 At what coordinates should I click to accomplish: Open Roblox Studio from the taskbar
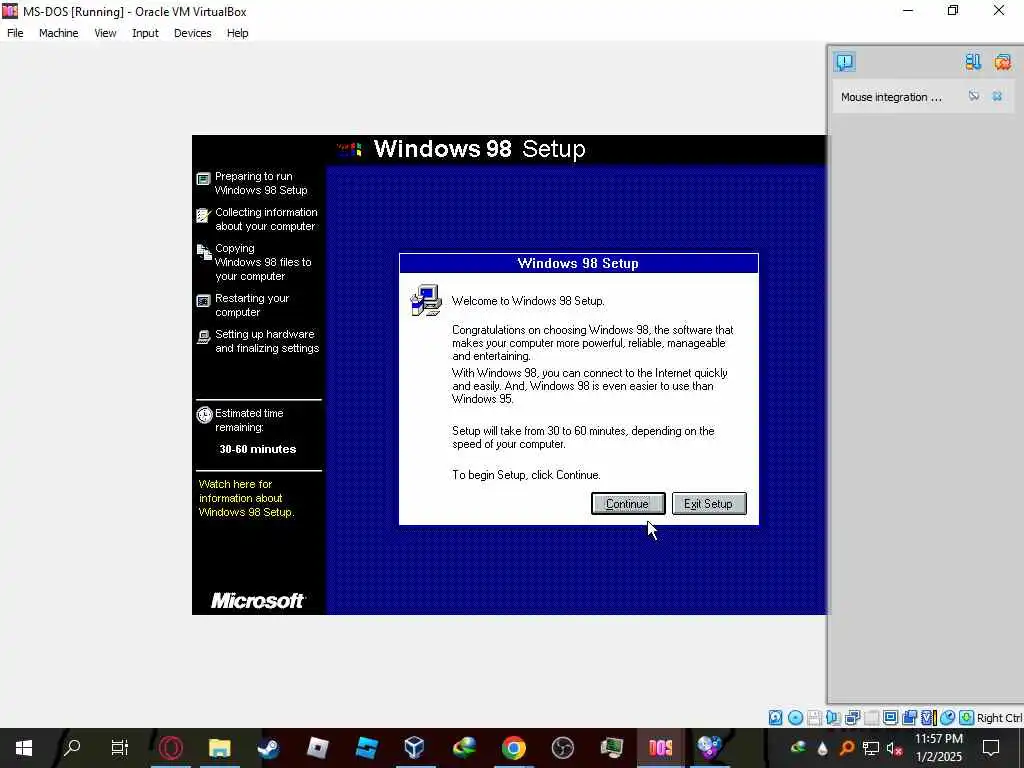click(x=366, y=748)
